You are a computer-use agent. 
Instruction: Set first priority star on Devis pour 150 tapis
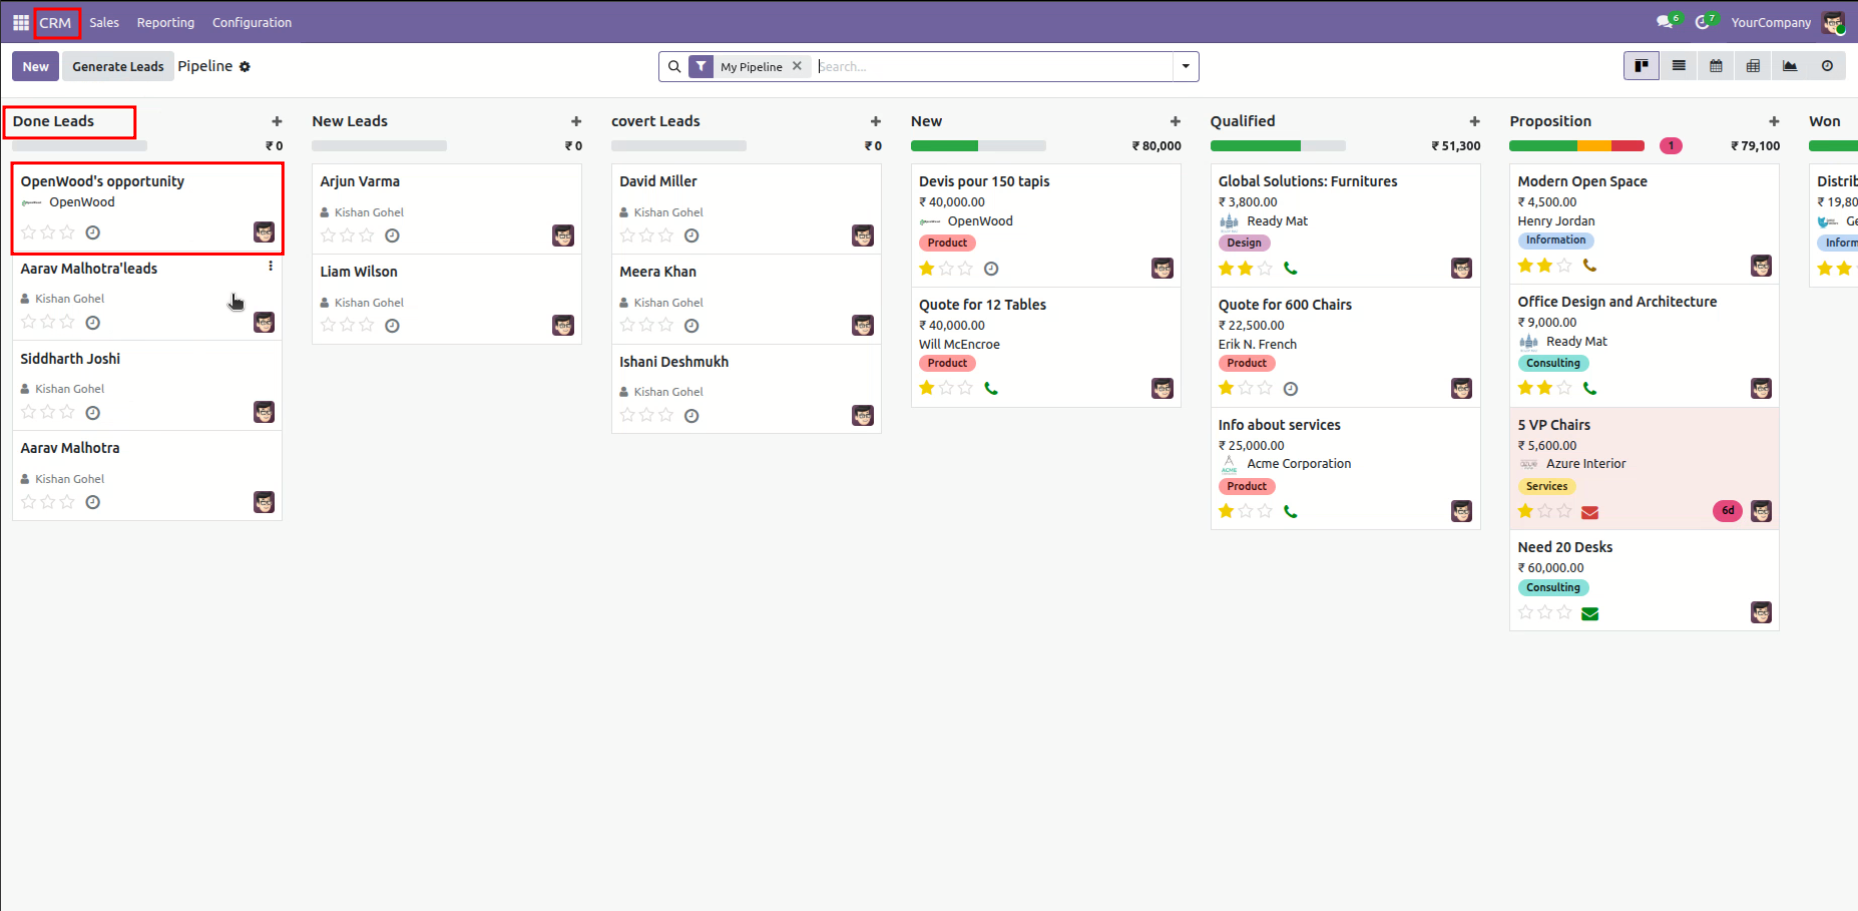(927, 268)
